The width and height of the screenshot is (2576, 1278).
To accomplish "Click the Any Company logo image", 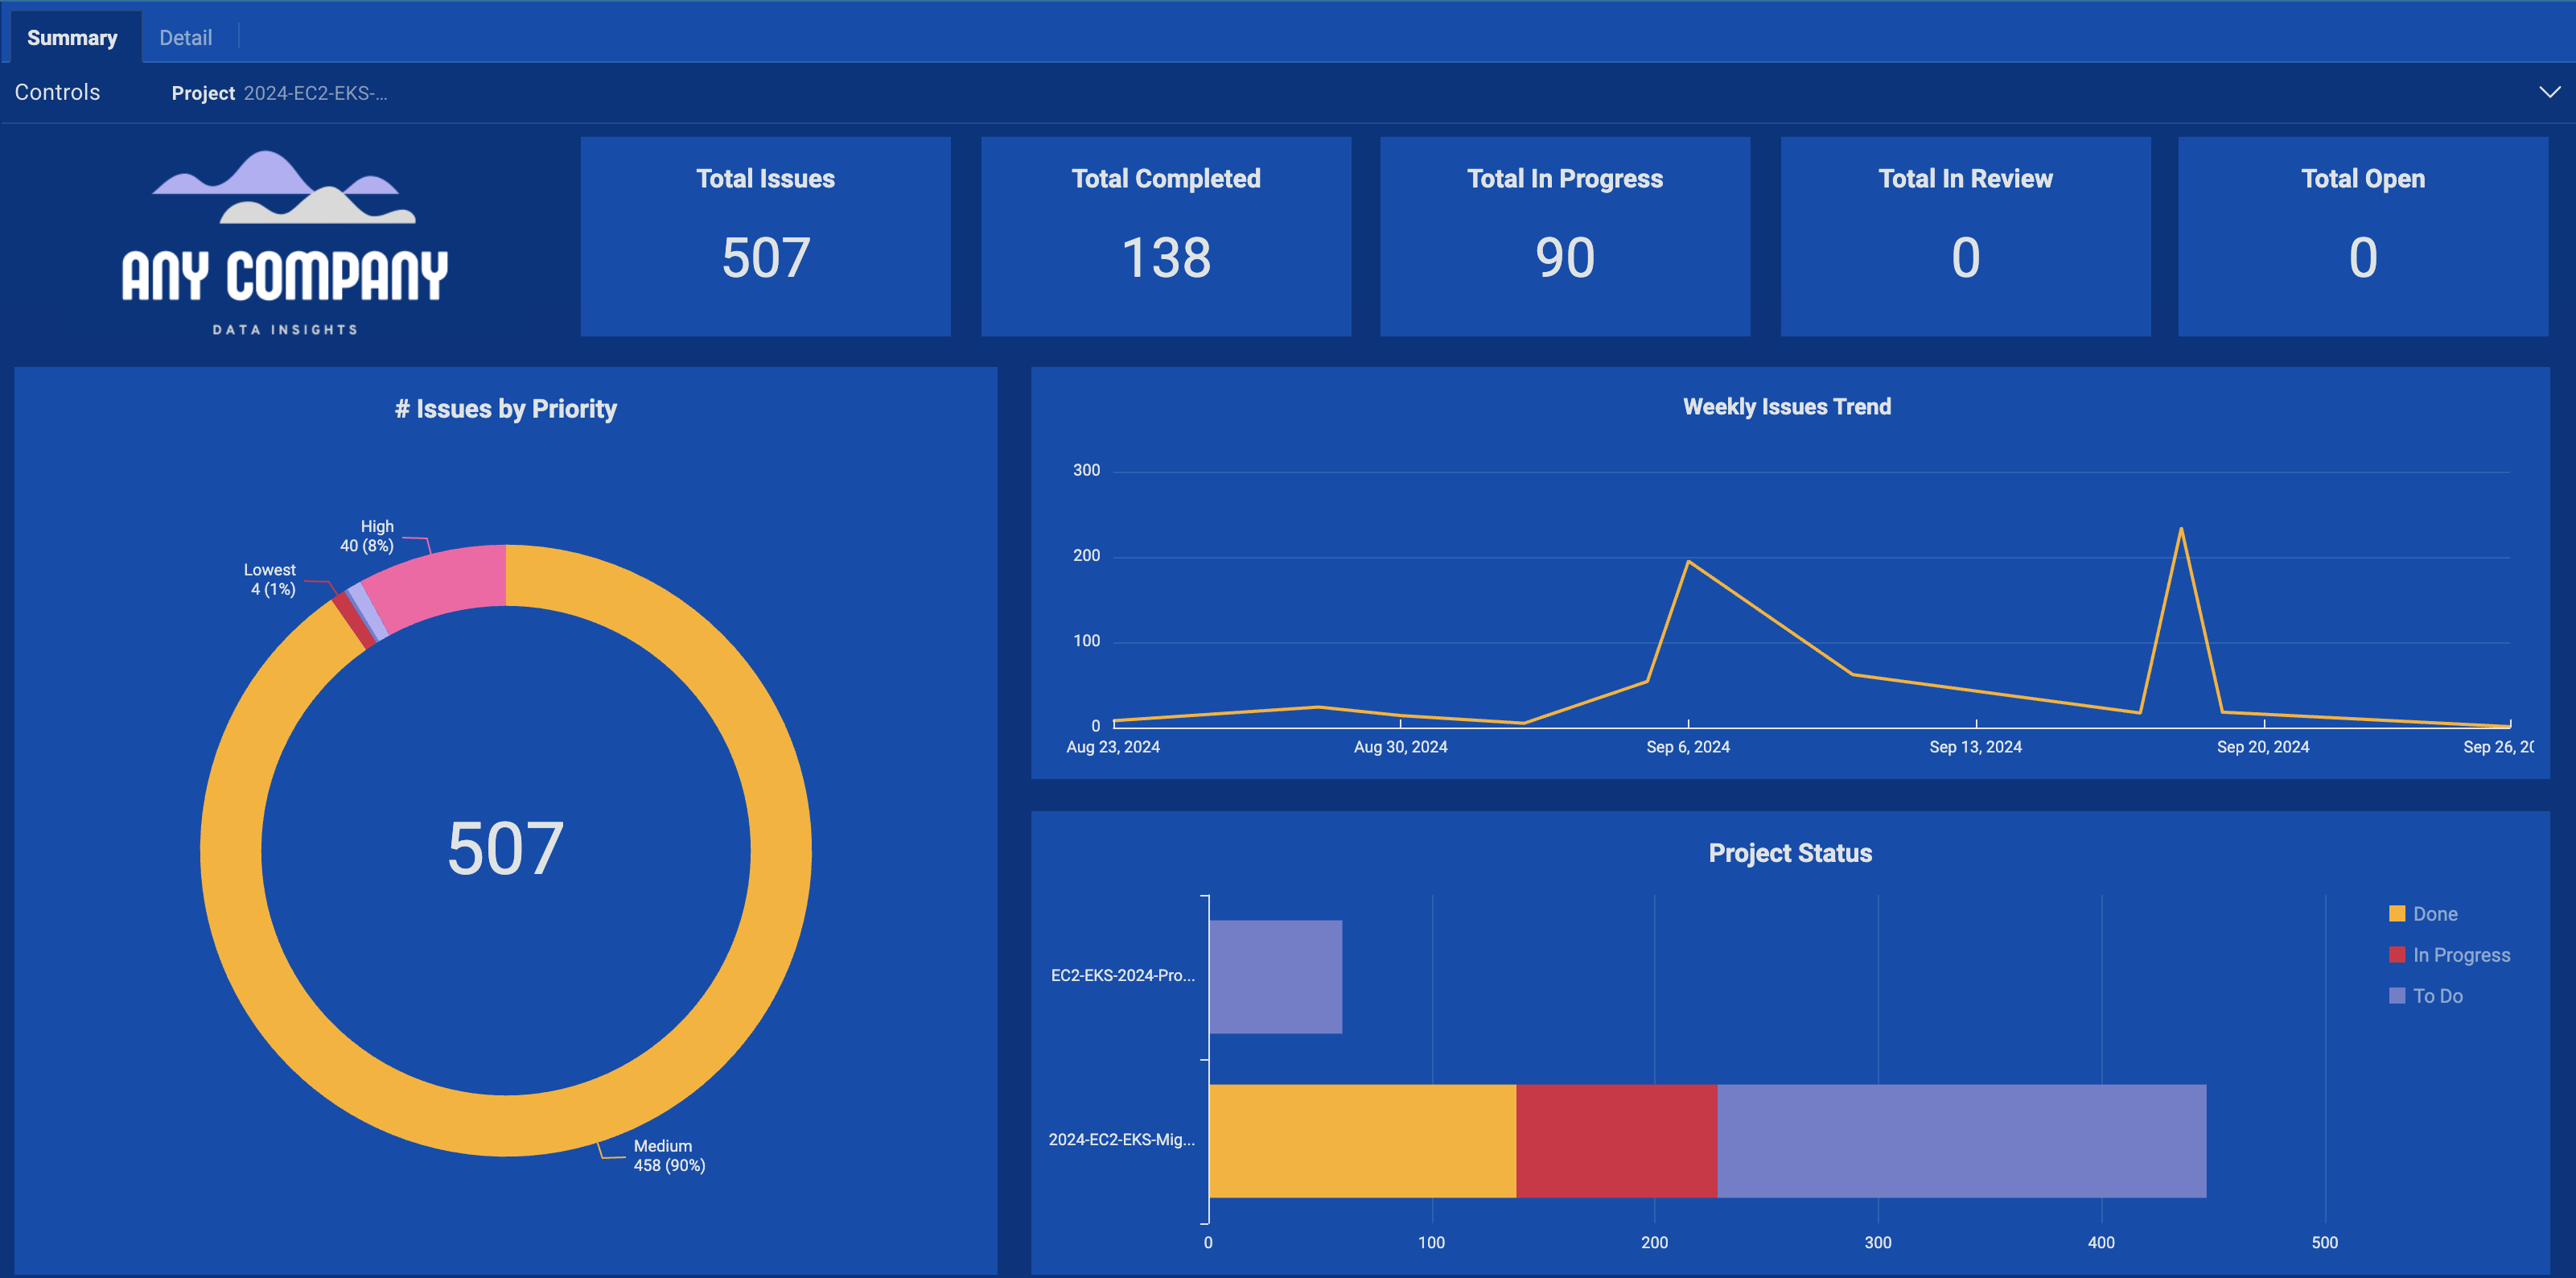I will click(285, 242).
